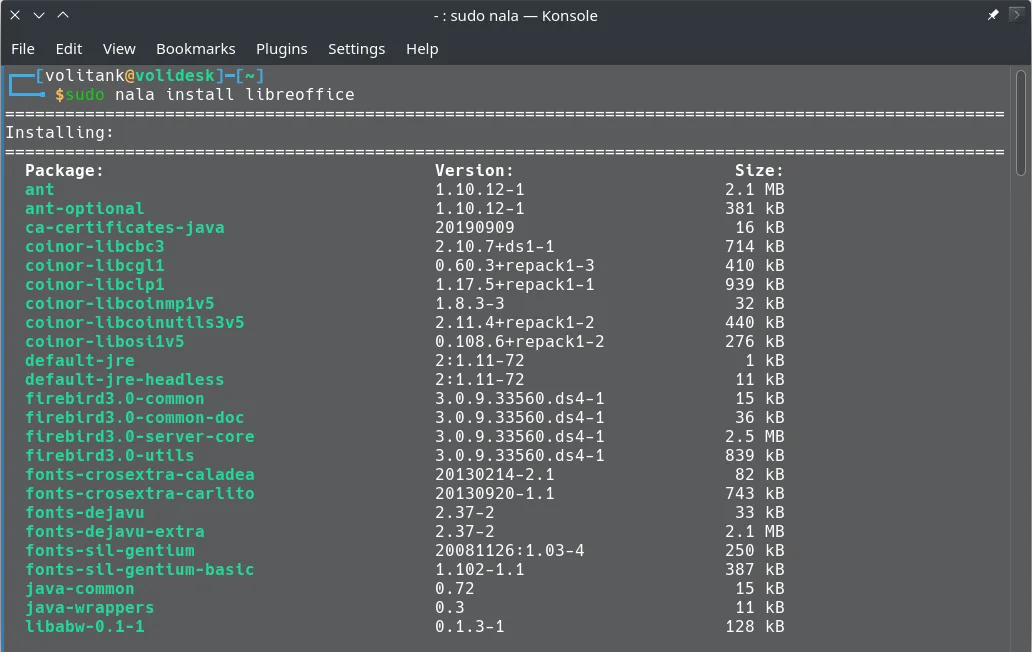1032x652 pixels.
Task: Click version '1.8.3-3'
Action: pyautogui.click(x=469, y=304)
